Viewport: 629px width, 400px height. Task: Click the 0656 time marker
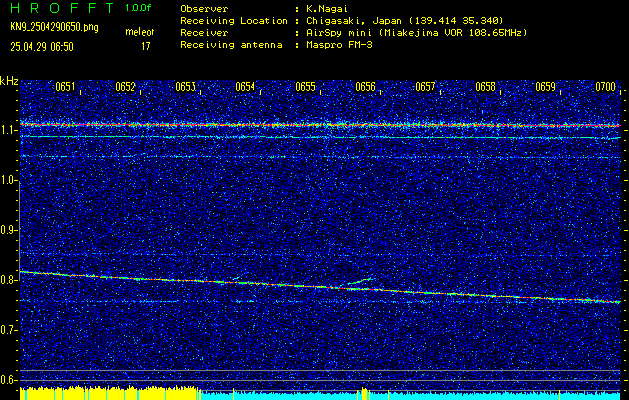tap(365, 87)
